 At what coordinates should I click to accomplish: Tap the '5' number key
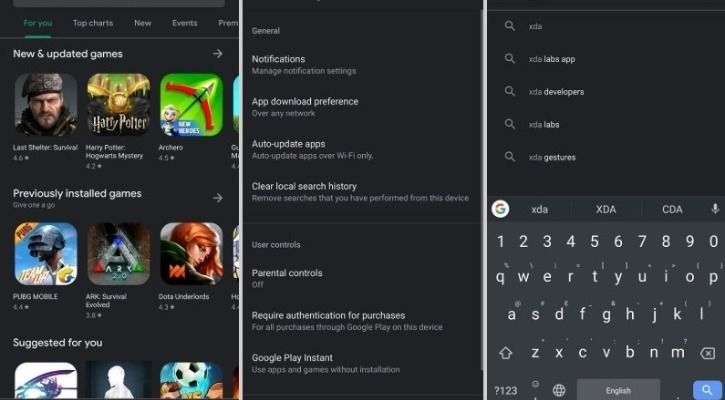595,241
